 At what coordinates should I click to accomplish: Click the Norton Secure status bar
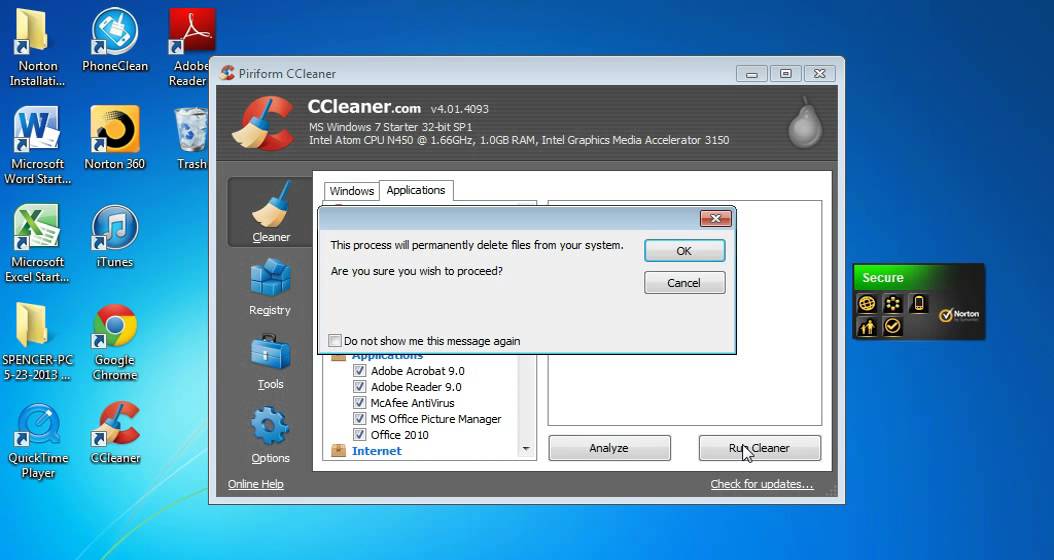coord(918,278)
